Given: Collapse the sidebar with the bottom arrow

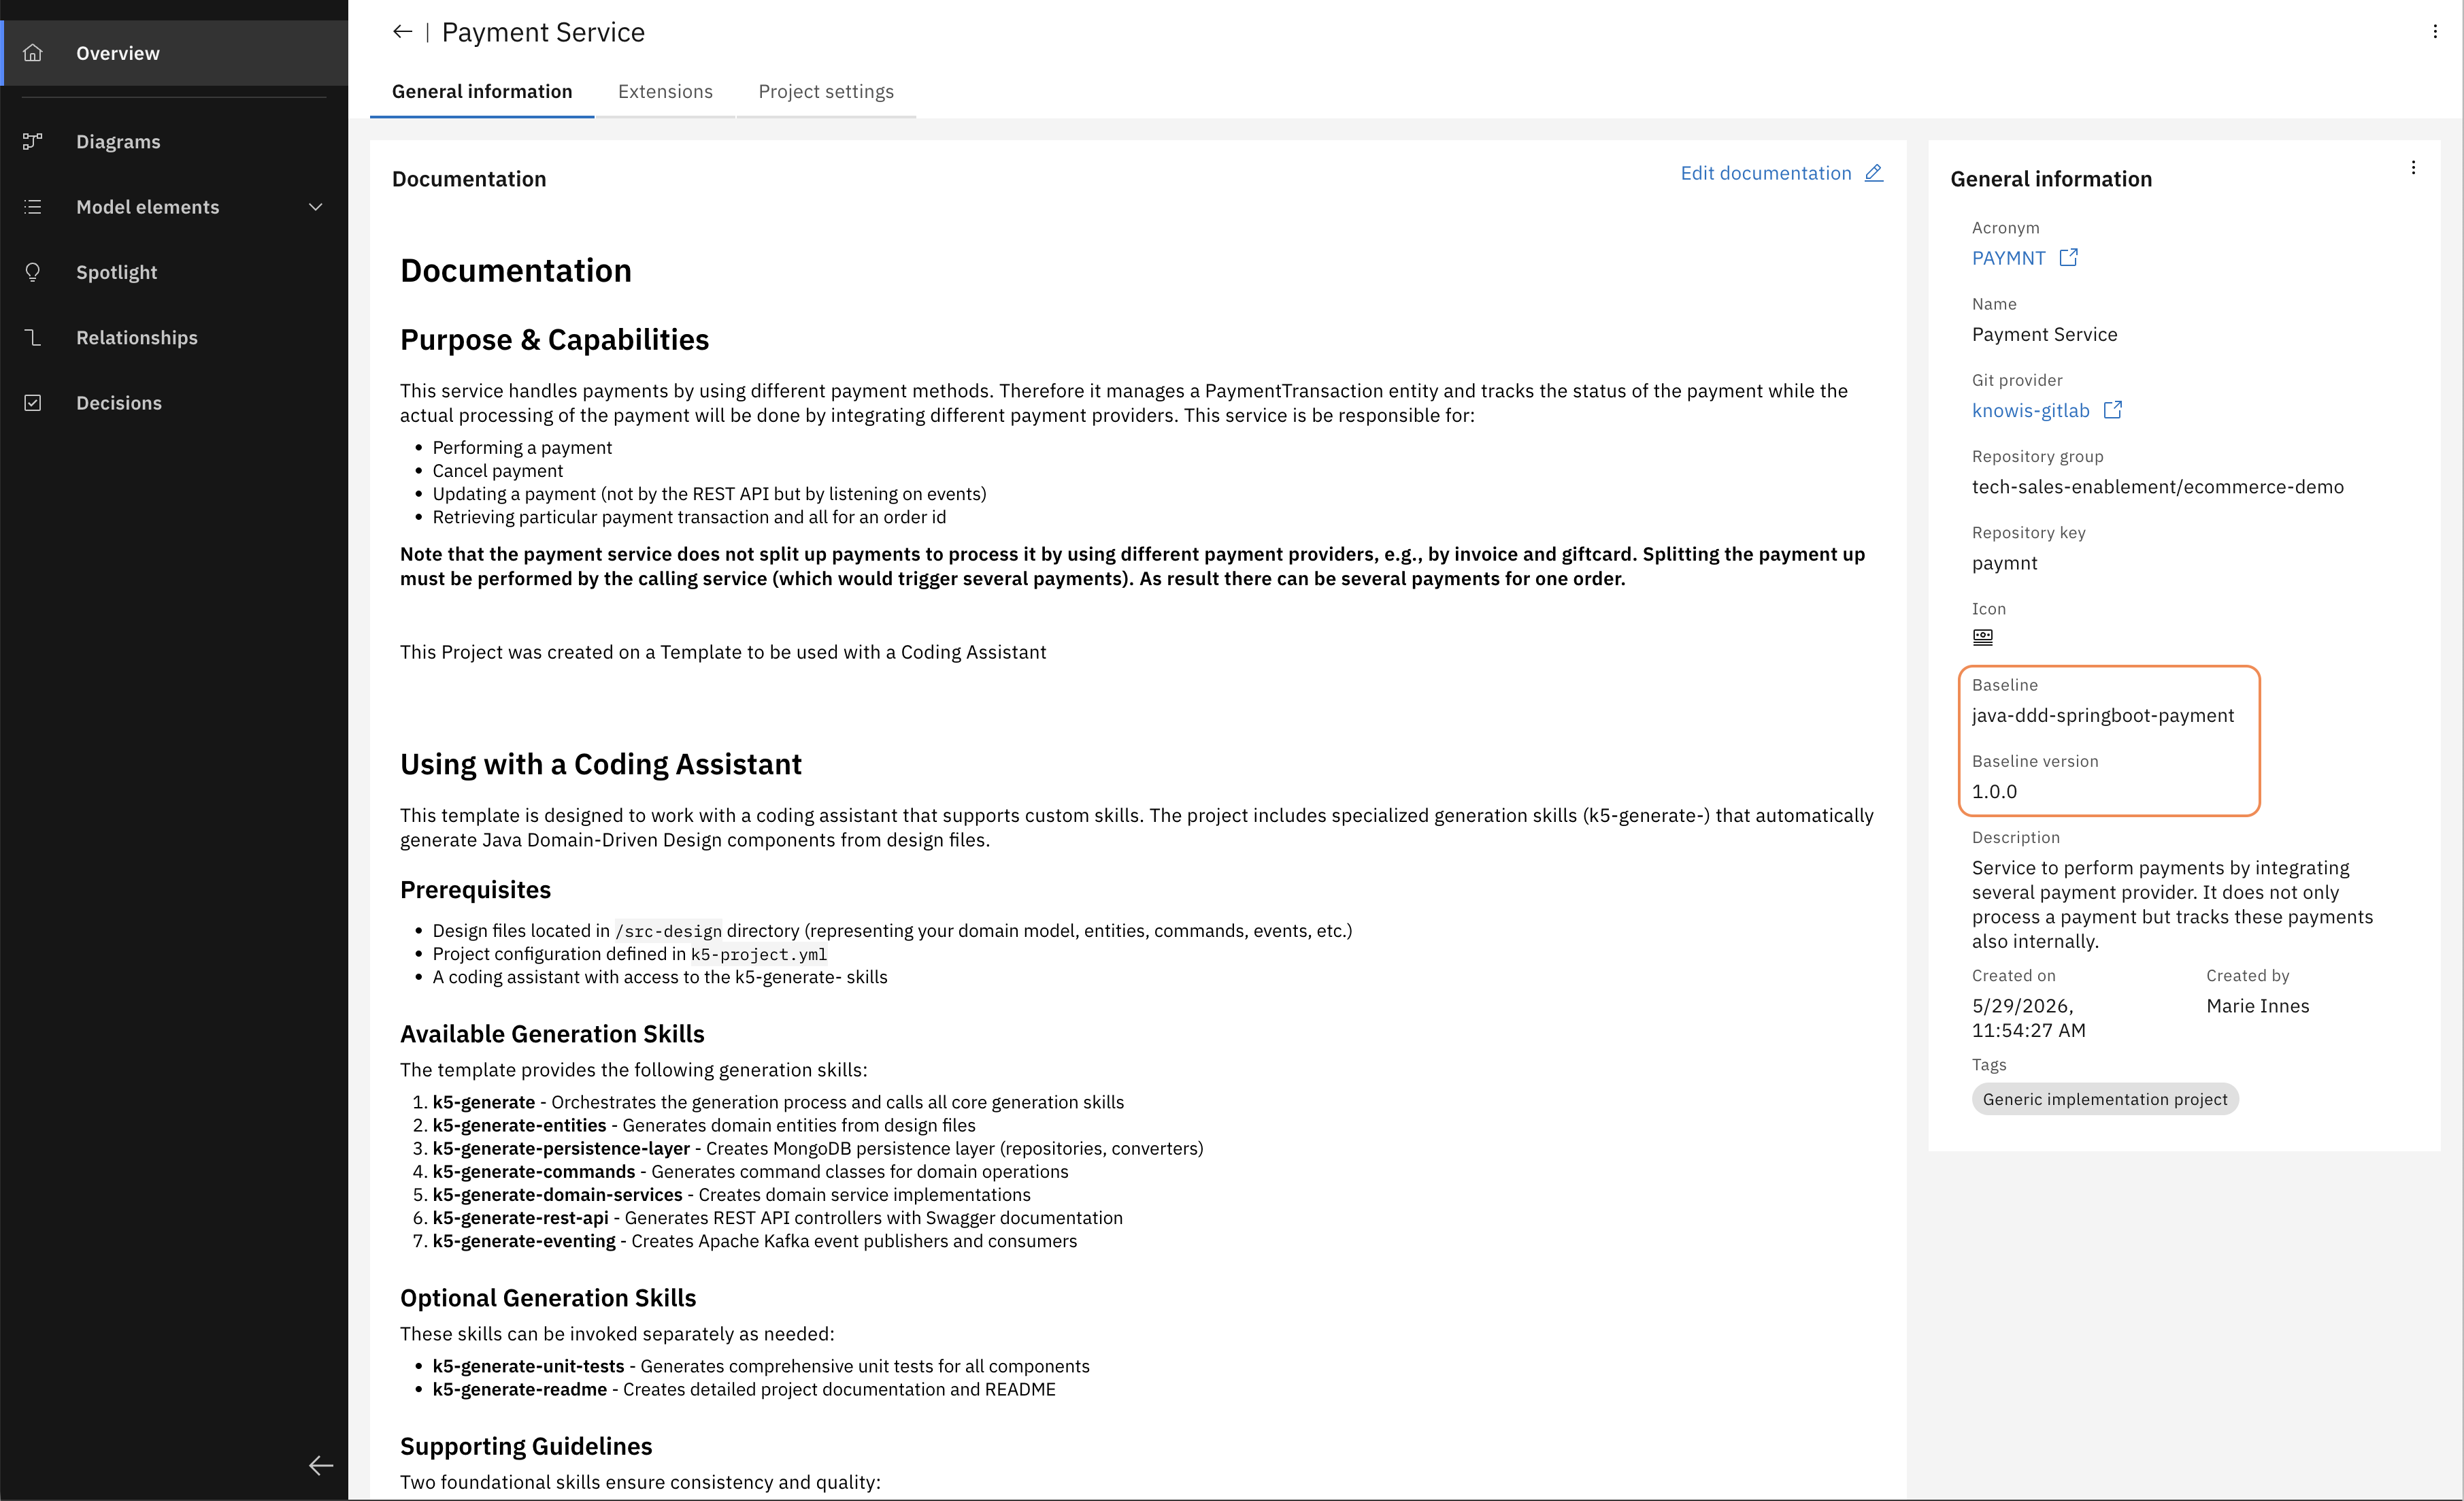Looking at the screenshot, I should tap(321, 1465).
